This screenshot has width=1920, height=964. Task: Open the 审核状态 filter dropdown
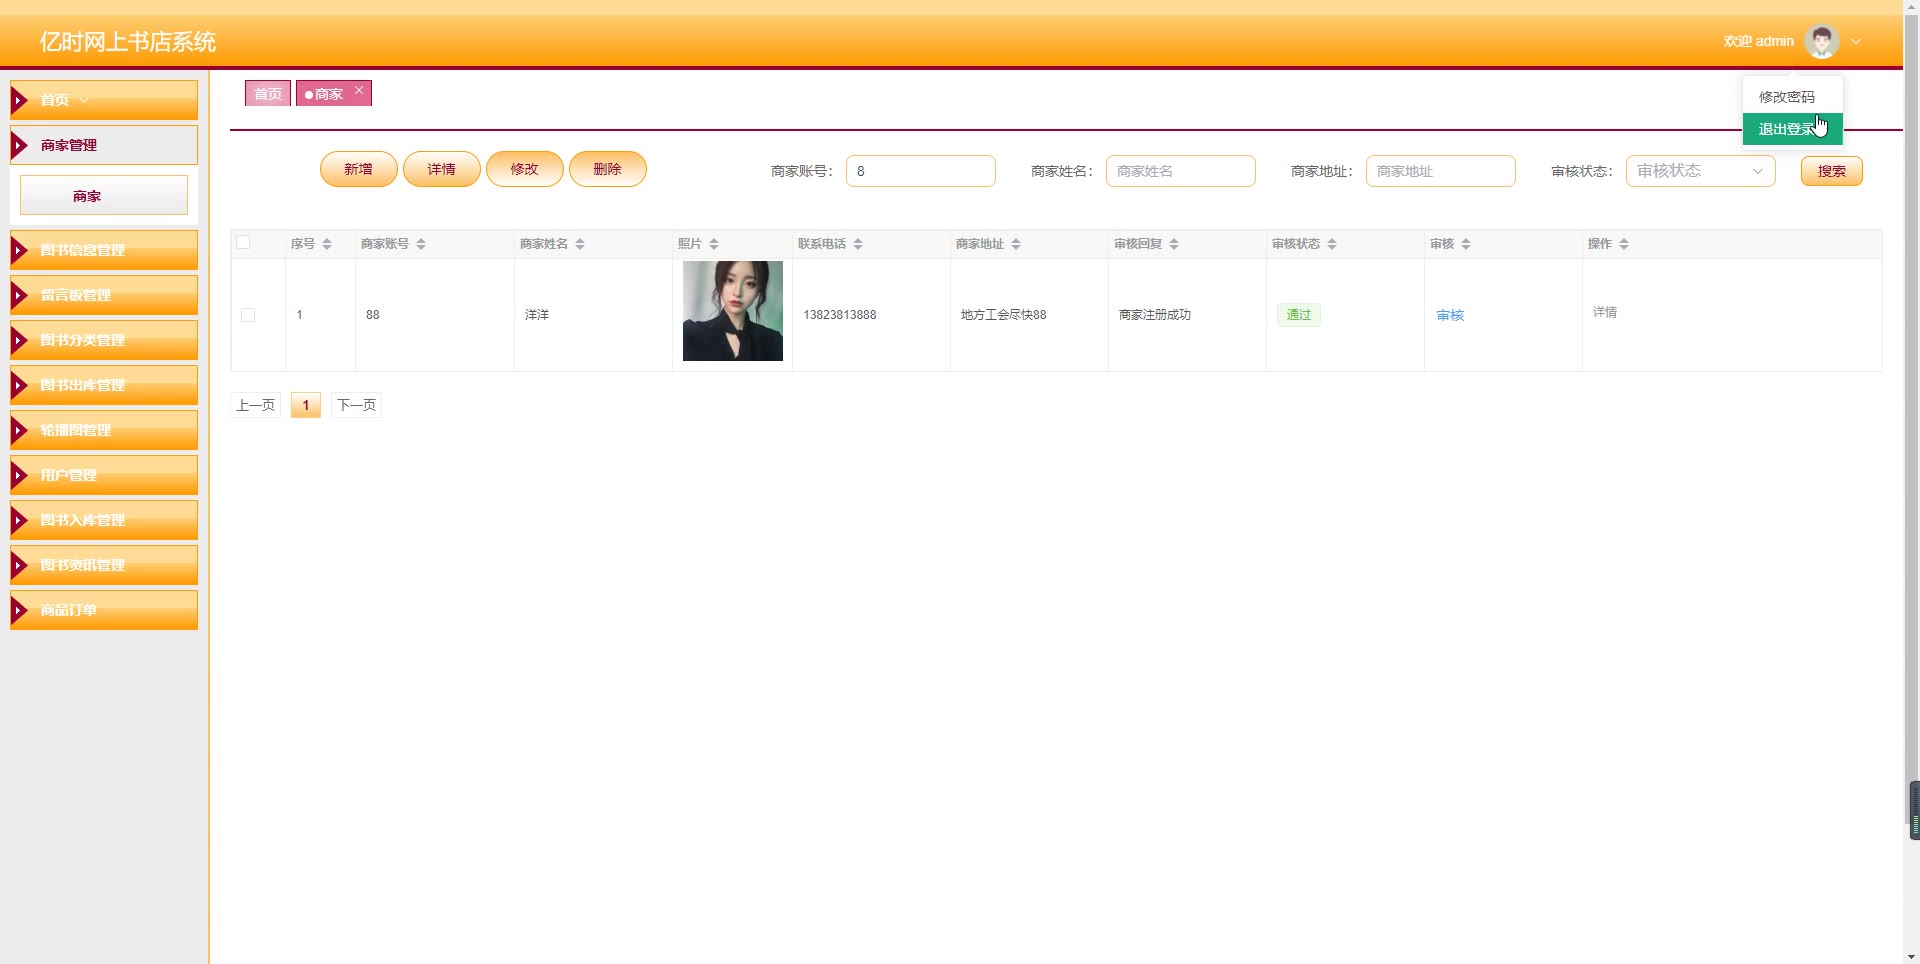pyautogui.click(x=1700, y=171)
